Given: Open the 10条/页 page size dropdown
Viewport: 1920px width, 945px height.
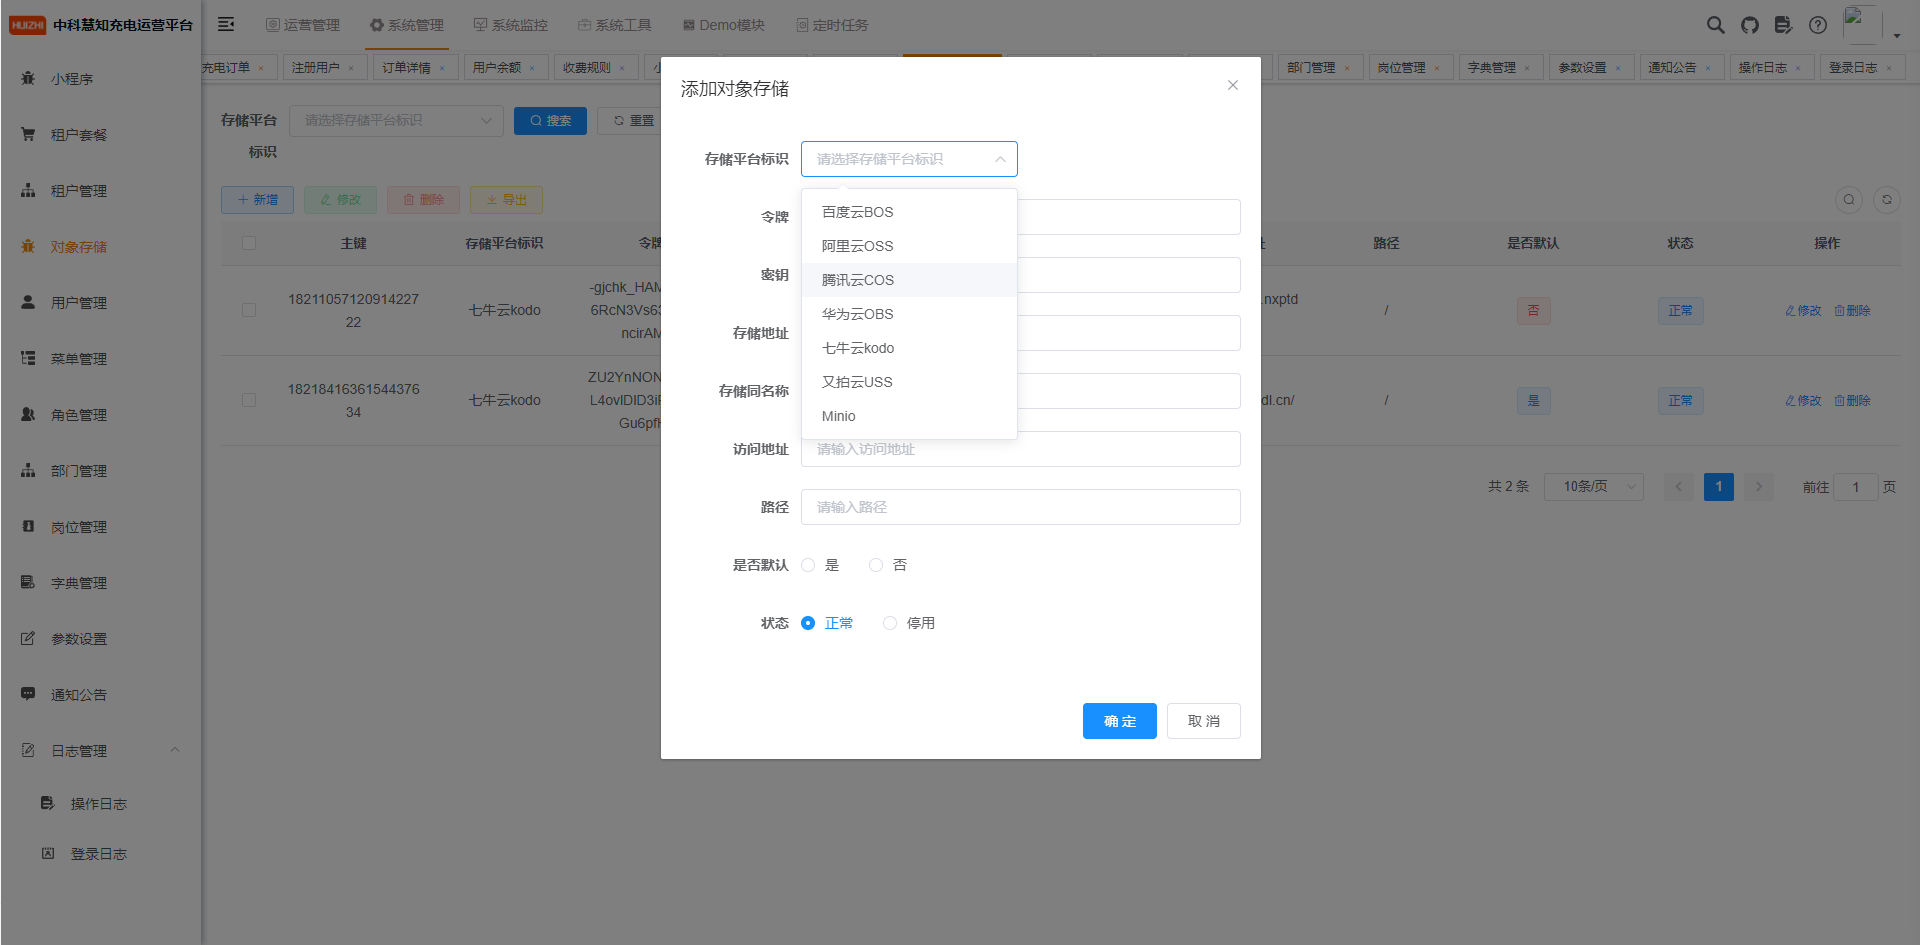Looking at the screenshot, I should (x=1594, y=487).
